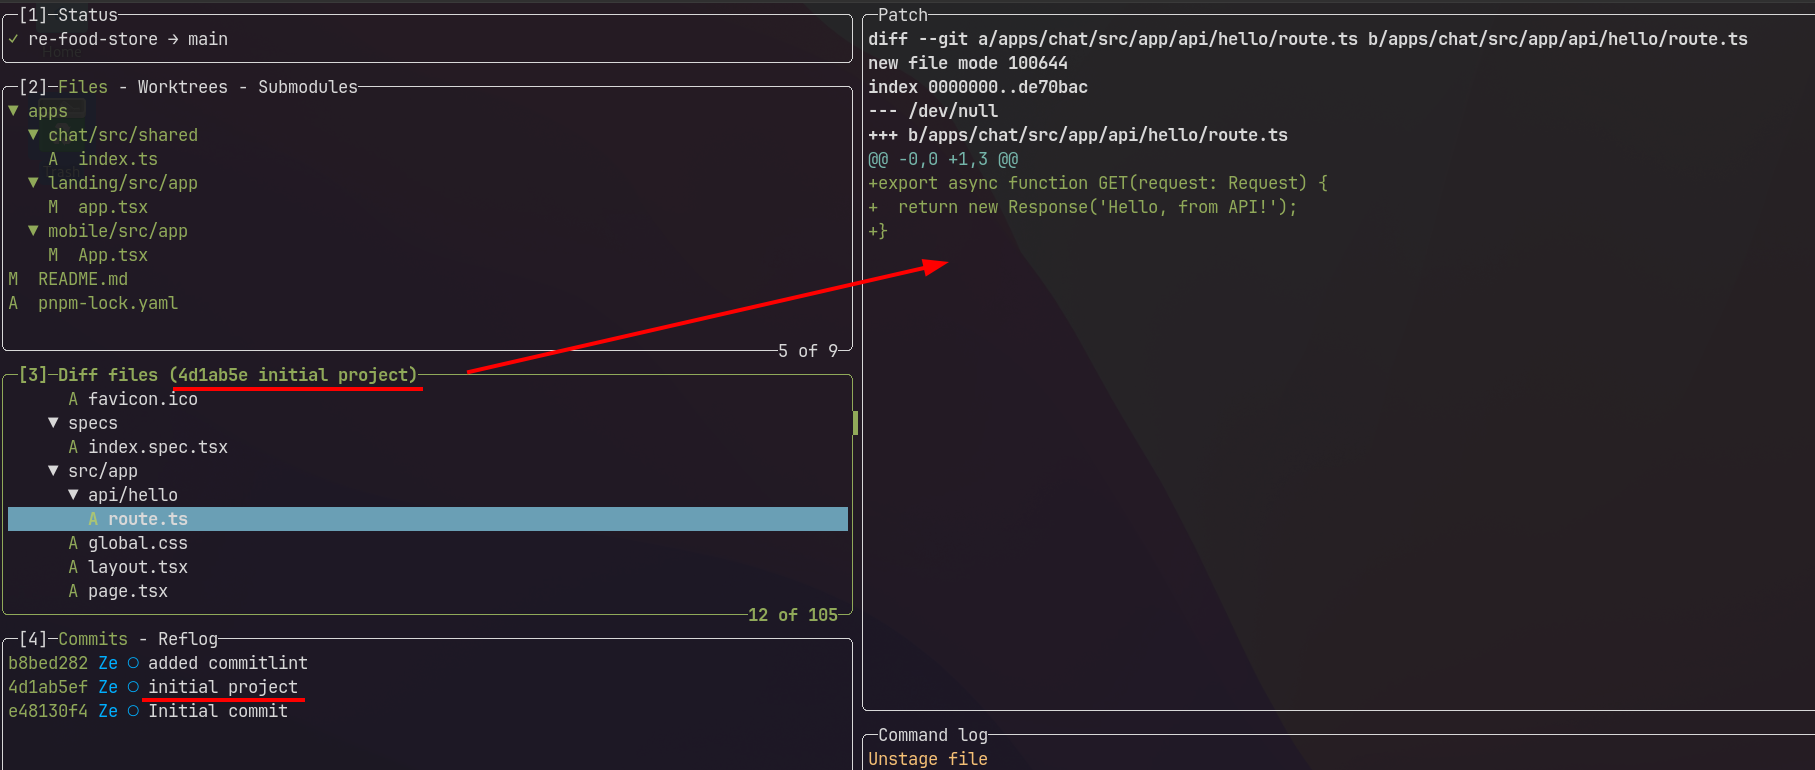Click commit hash b8bed282
The height and width of the screenshot is (770, 1815).
[x=48, y=663]
